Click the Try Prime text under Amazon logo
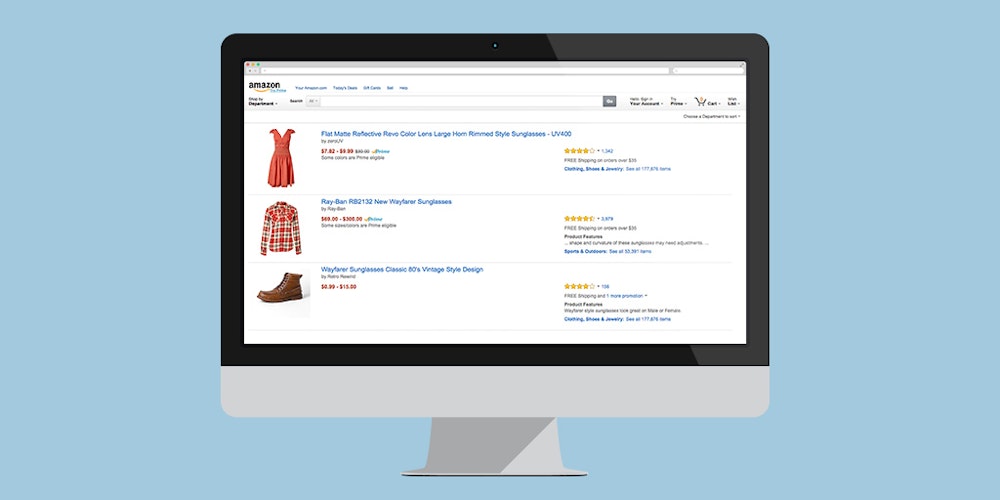This screenshot has height=500, width=1000. [278, 91]
